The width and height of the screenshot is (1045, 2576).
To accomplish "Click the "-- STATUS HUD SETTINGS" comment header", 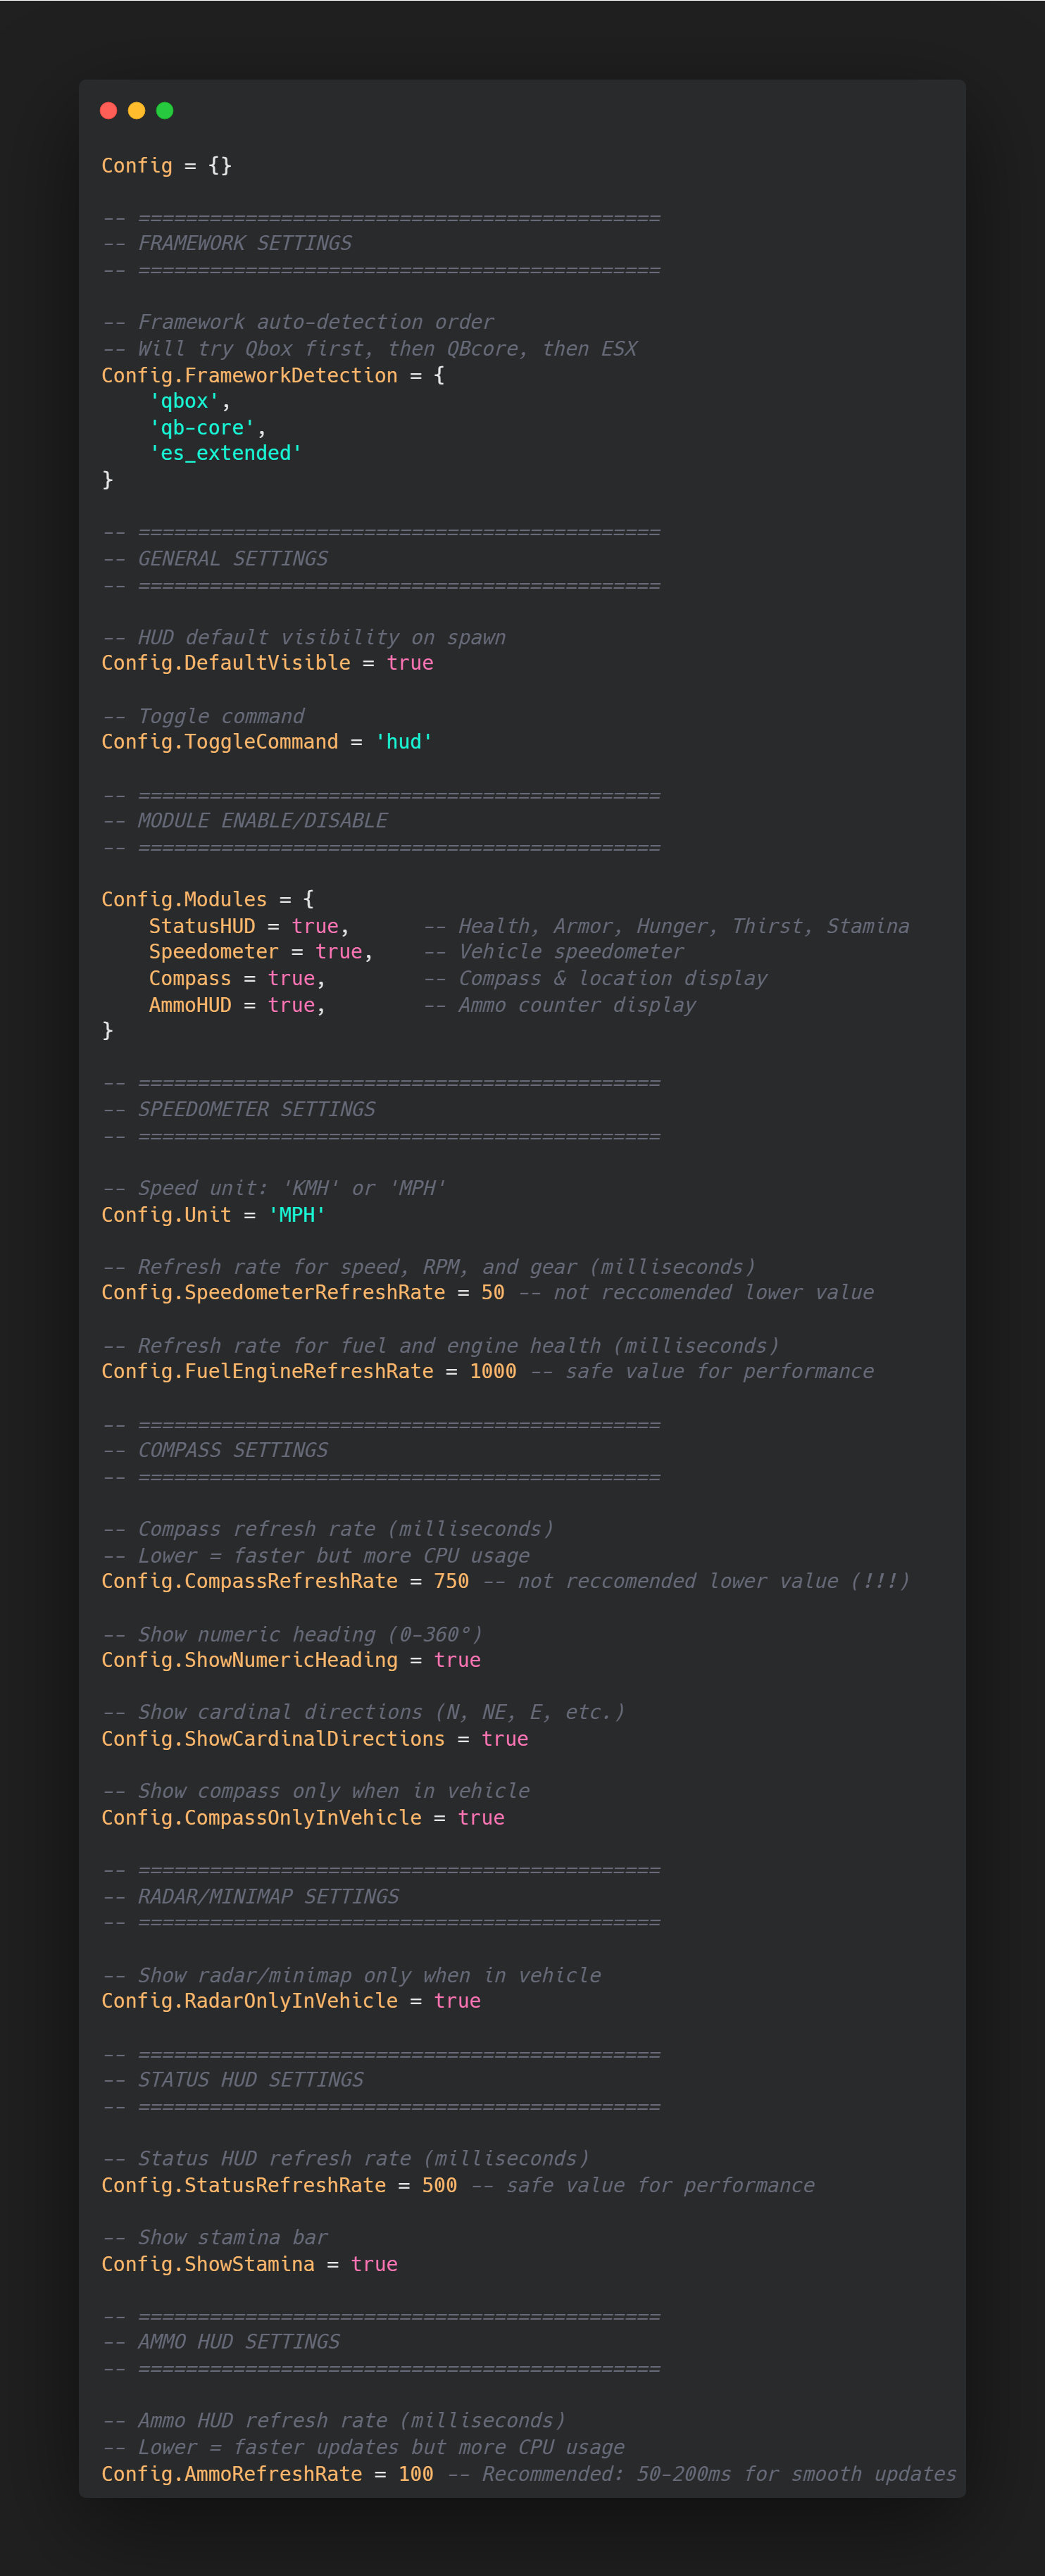I will [233, 2079].
